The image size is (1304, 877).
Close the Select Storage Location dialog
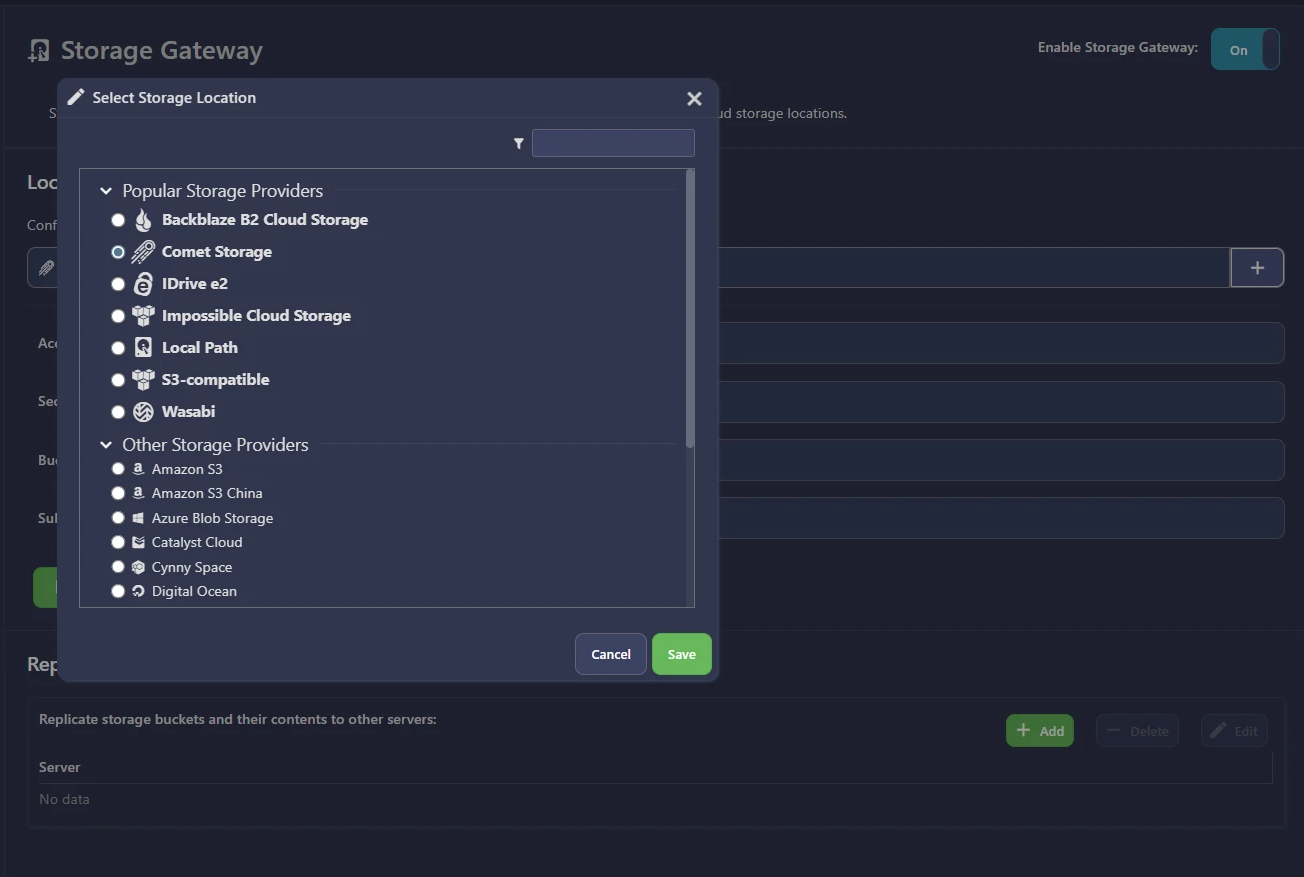[695, 98]
